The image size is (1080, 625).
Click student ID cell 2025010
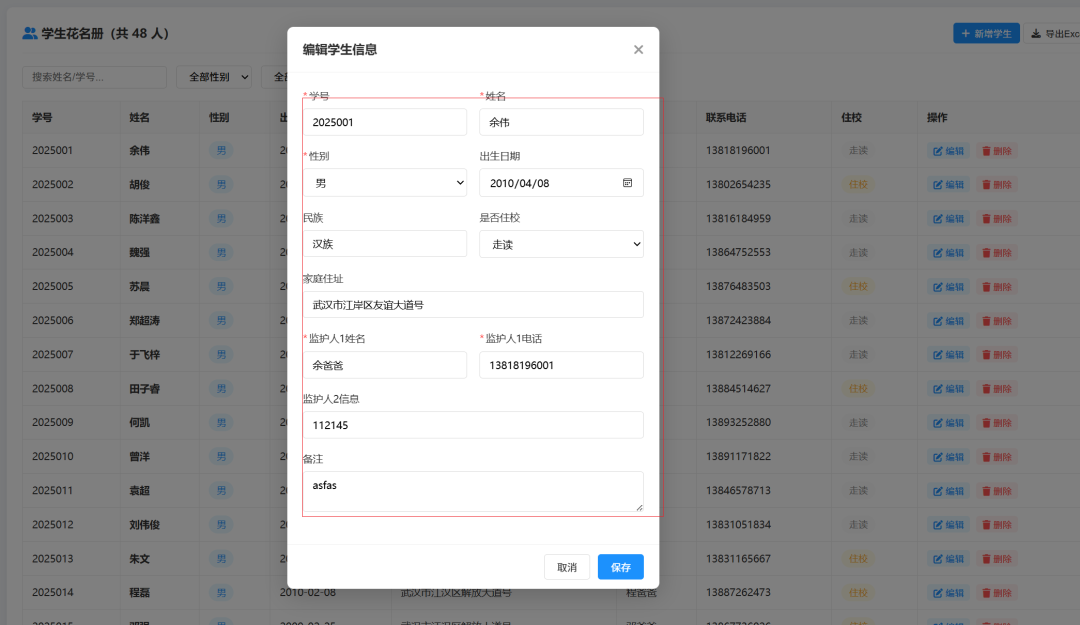coord(52,456)
